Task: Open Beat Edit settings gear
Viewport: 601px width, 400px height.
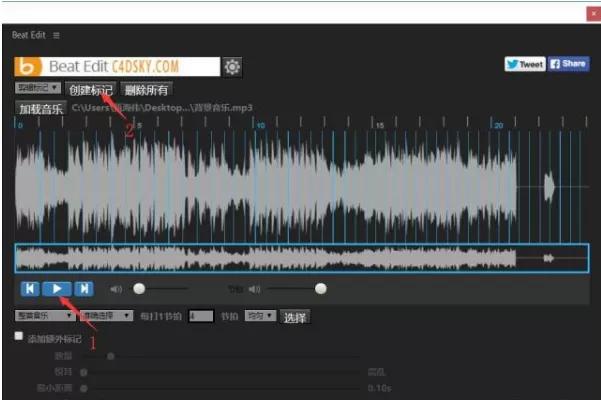Action: 232,67
